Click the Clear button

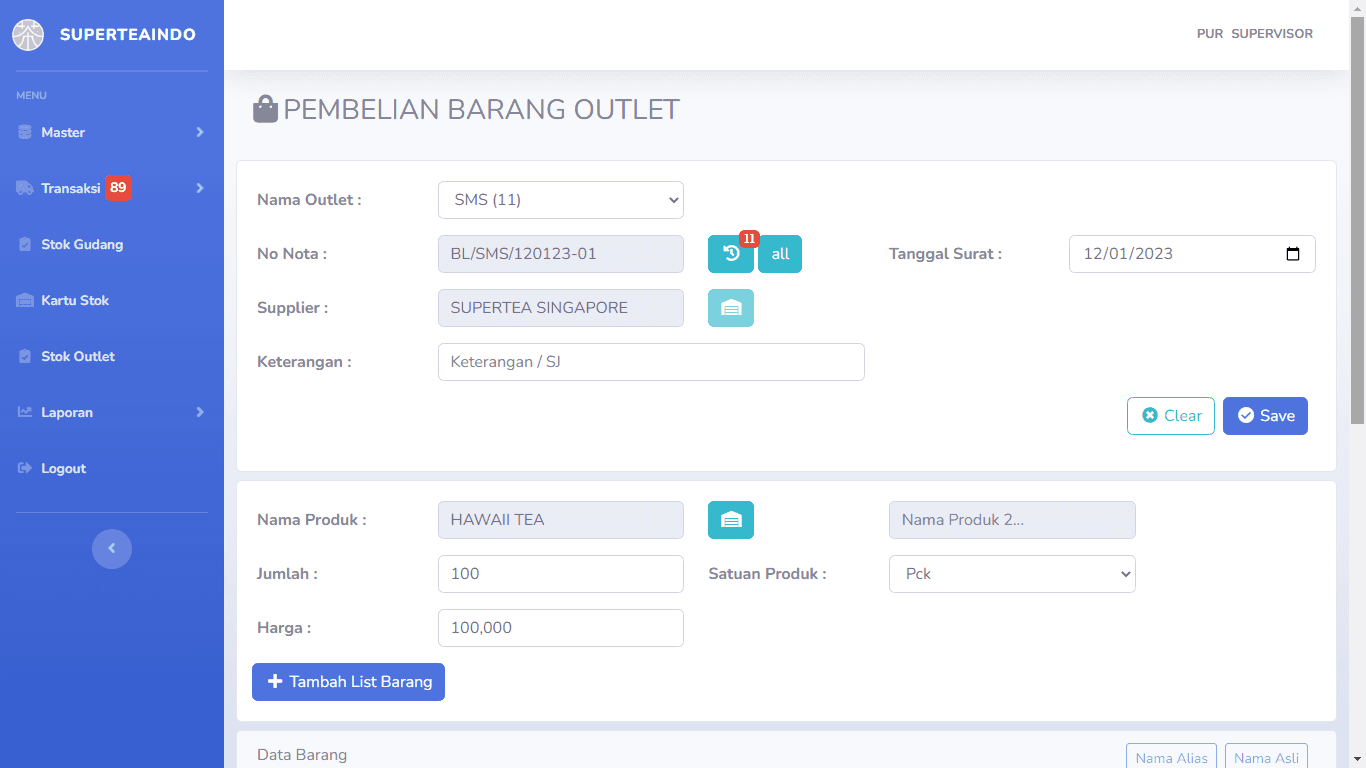1171,416
